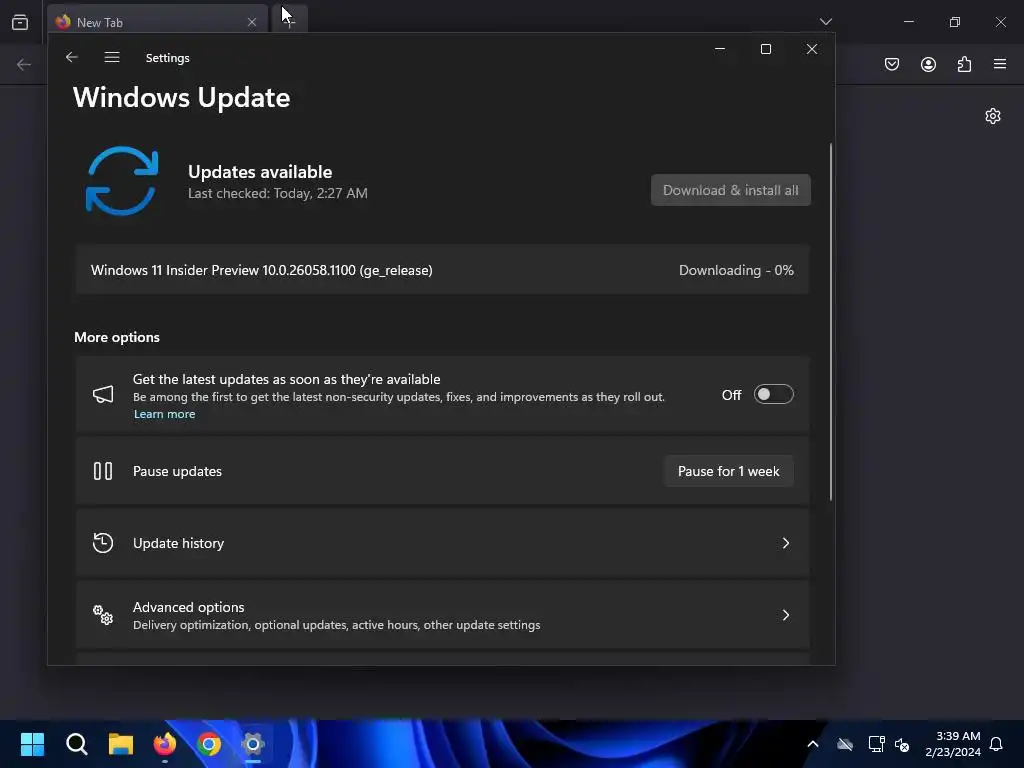Open a new tab in Firefox
Screen dimensions: 1024x768
289,22
